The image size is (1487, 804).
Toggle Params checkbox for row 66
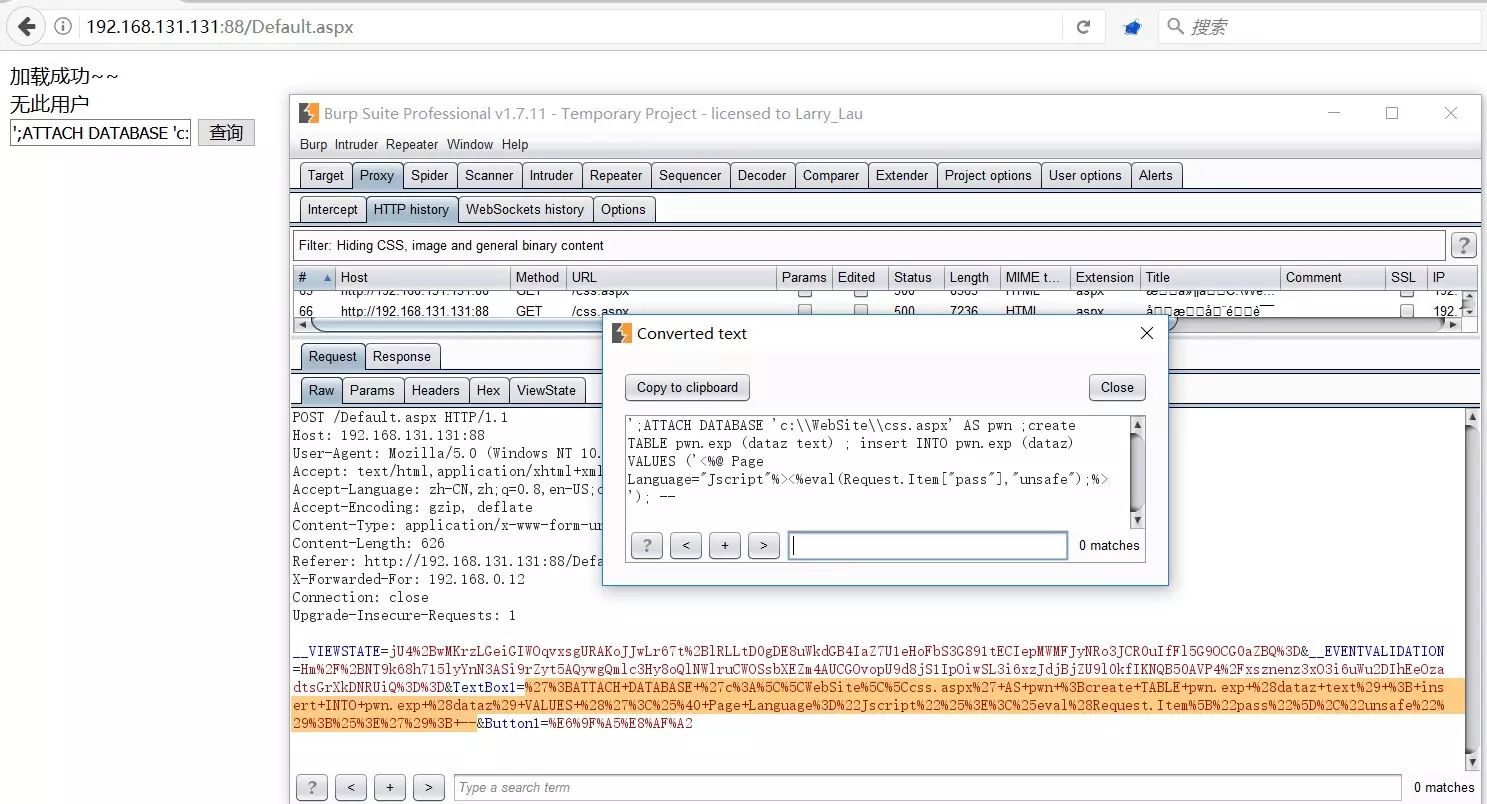click(804, 311)
